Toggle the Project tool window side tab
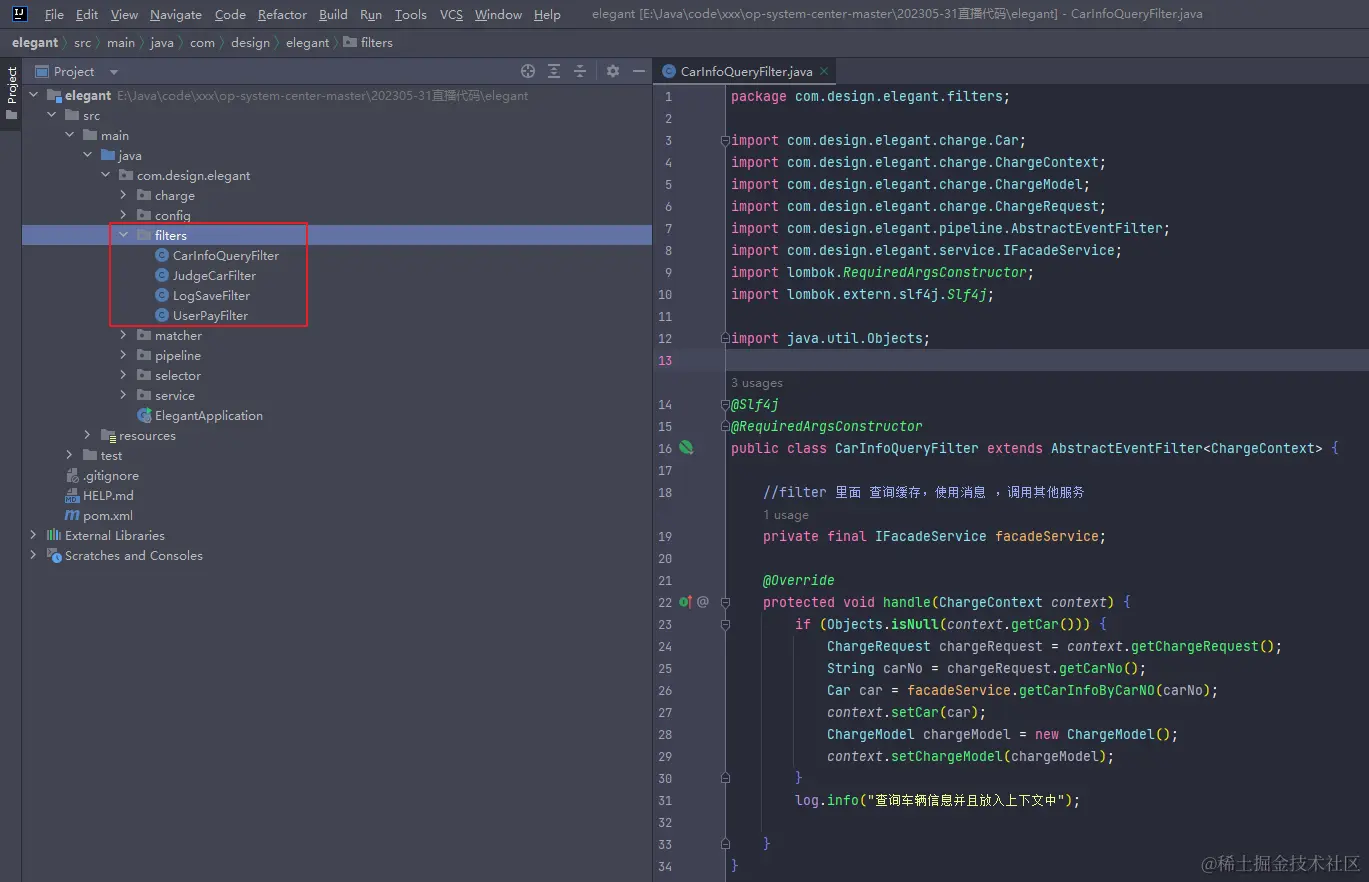This screenshot has width=1369, height=882. pyautogui.click(x=11, y=93)
